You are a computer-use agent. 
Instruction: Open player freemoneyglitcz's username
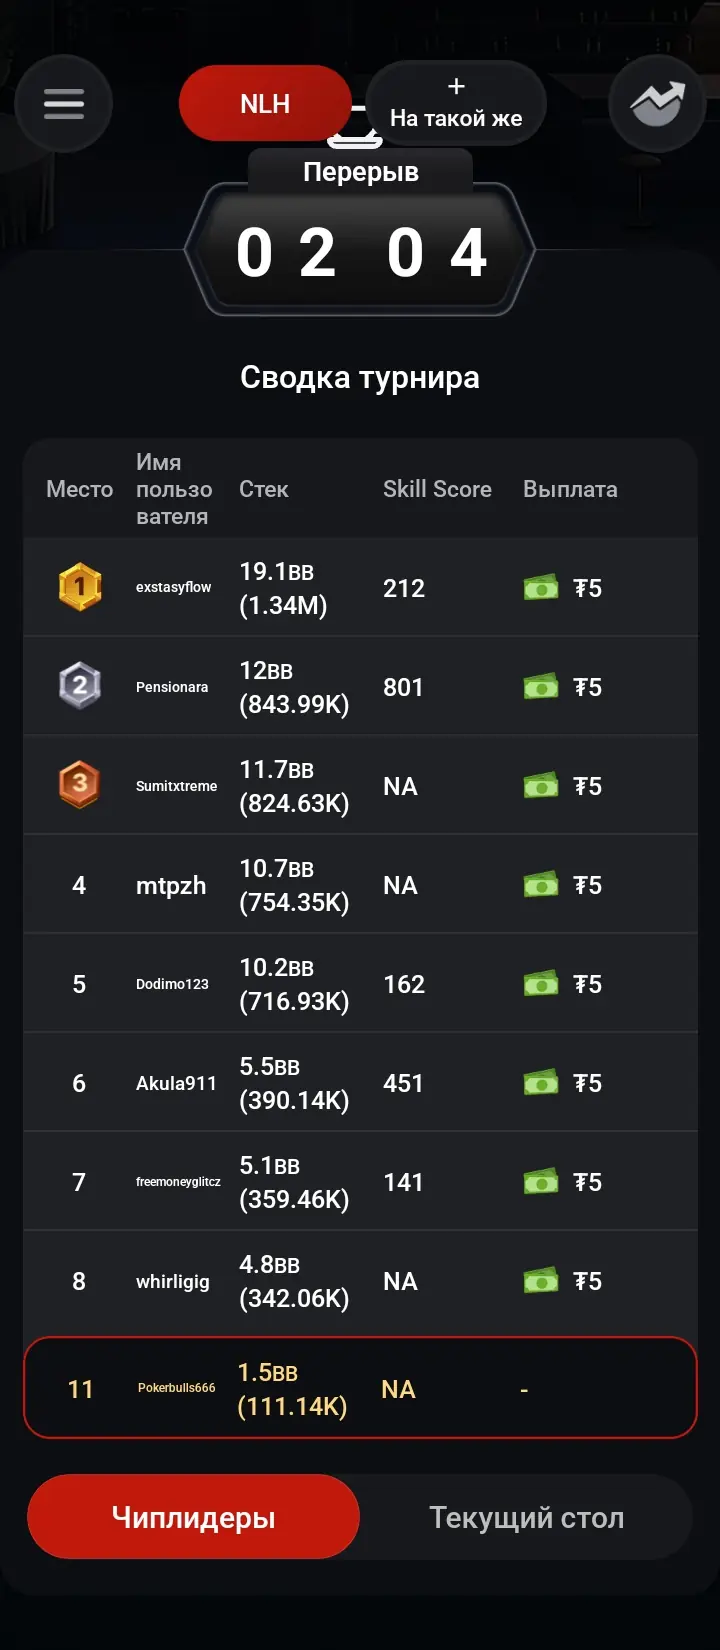[x=178, y=1182]
